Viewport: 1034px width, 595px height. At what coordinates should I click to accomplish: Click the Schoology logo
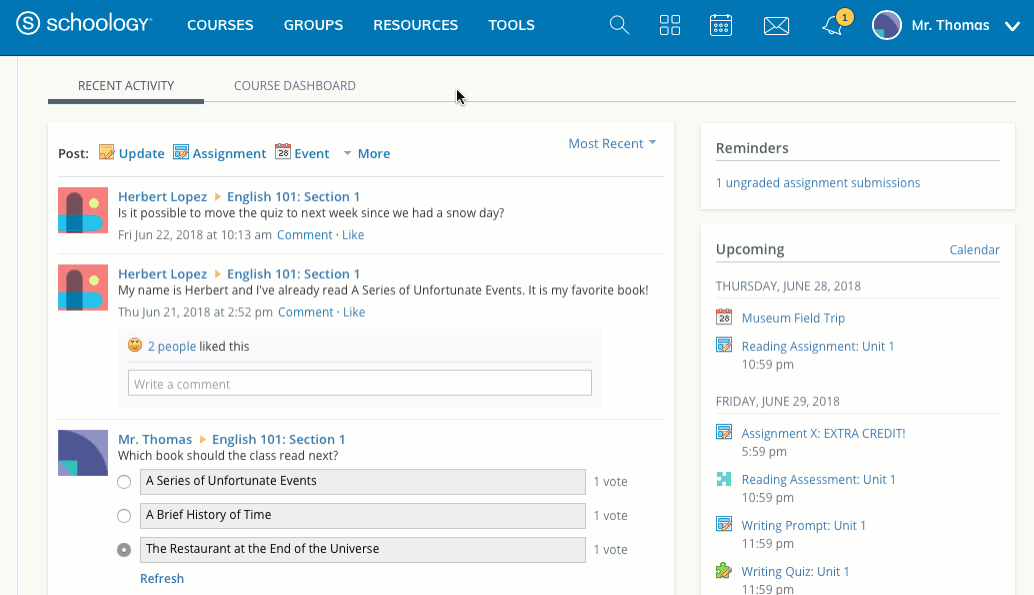tap(84, 25)
